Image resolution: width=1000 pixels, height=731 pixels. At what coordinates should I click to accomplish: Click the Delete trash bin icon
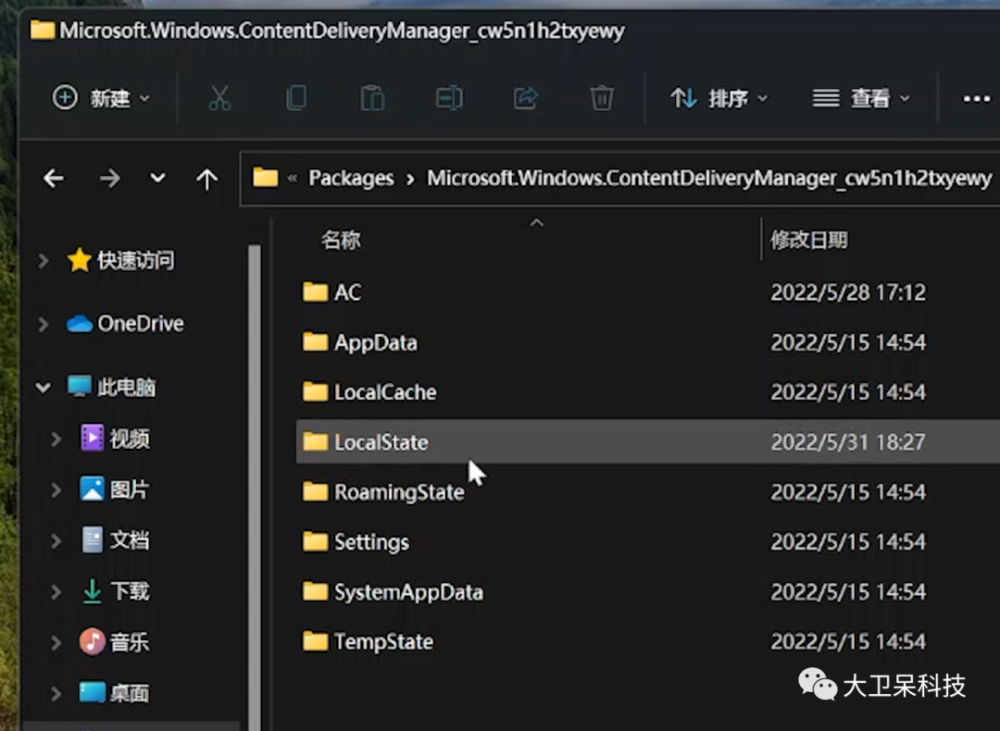pos(601,98)
